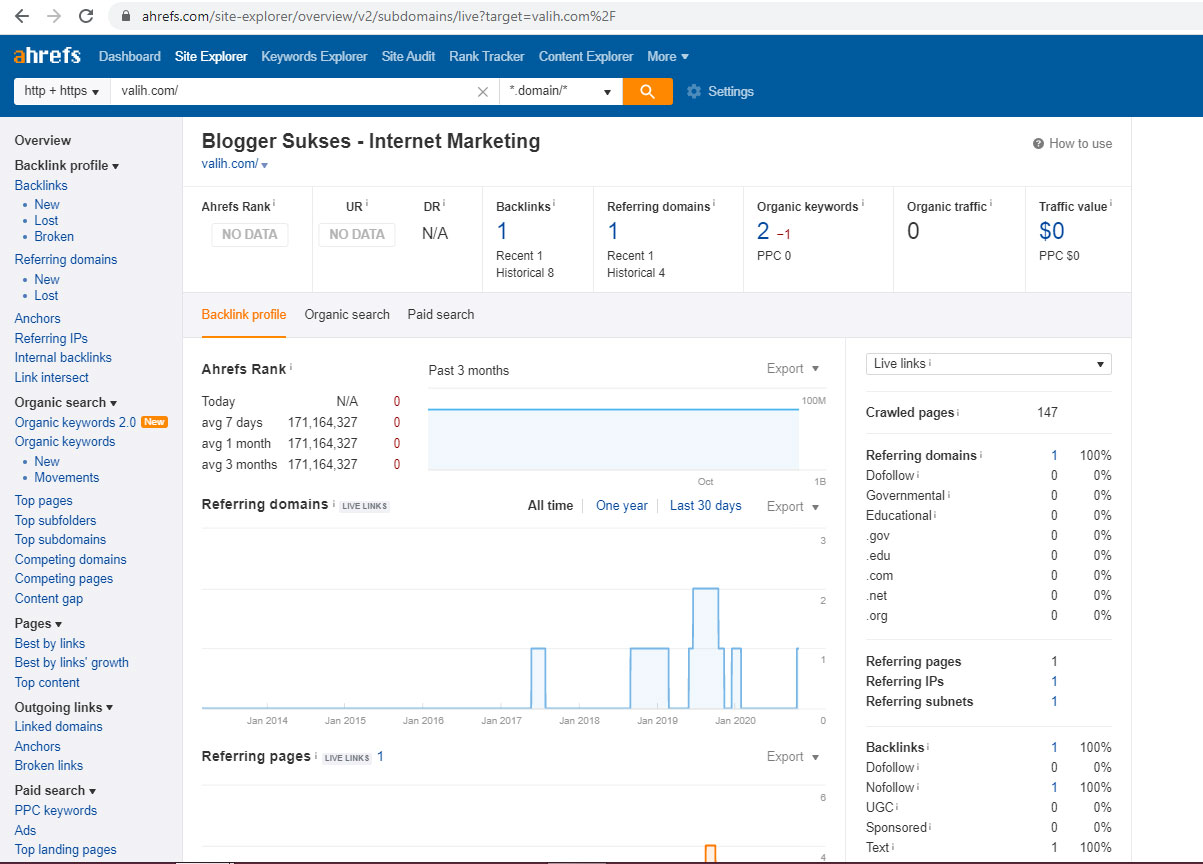Go back with browser back arrow

click(21, 16)
